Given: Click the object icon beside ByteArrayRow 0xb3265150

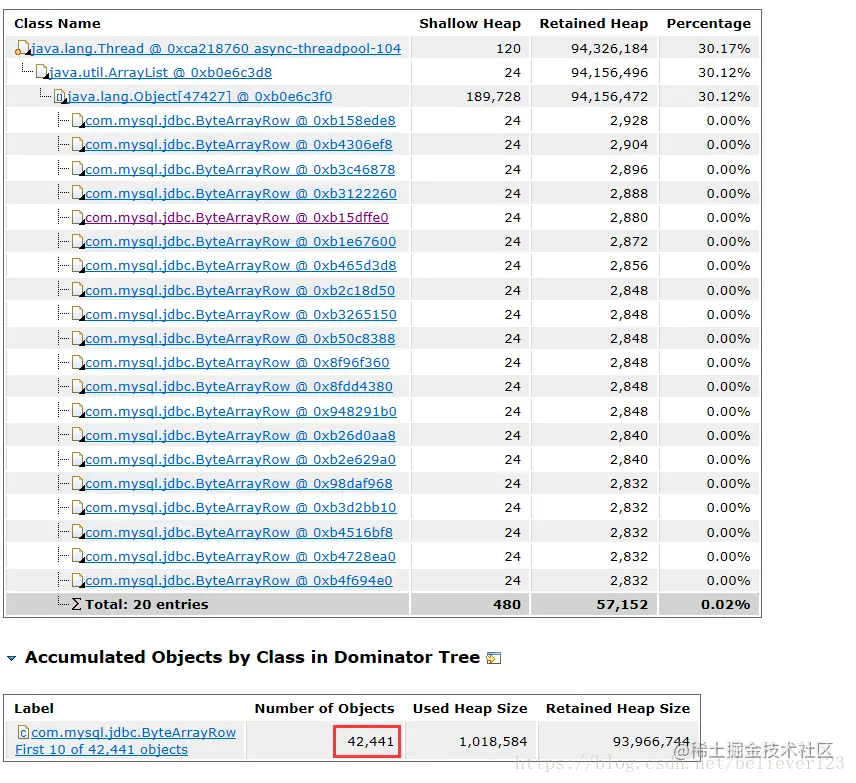Looking at the screenshot, I should click(78, 315).
